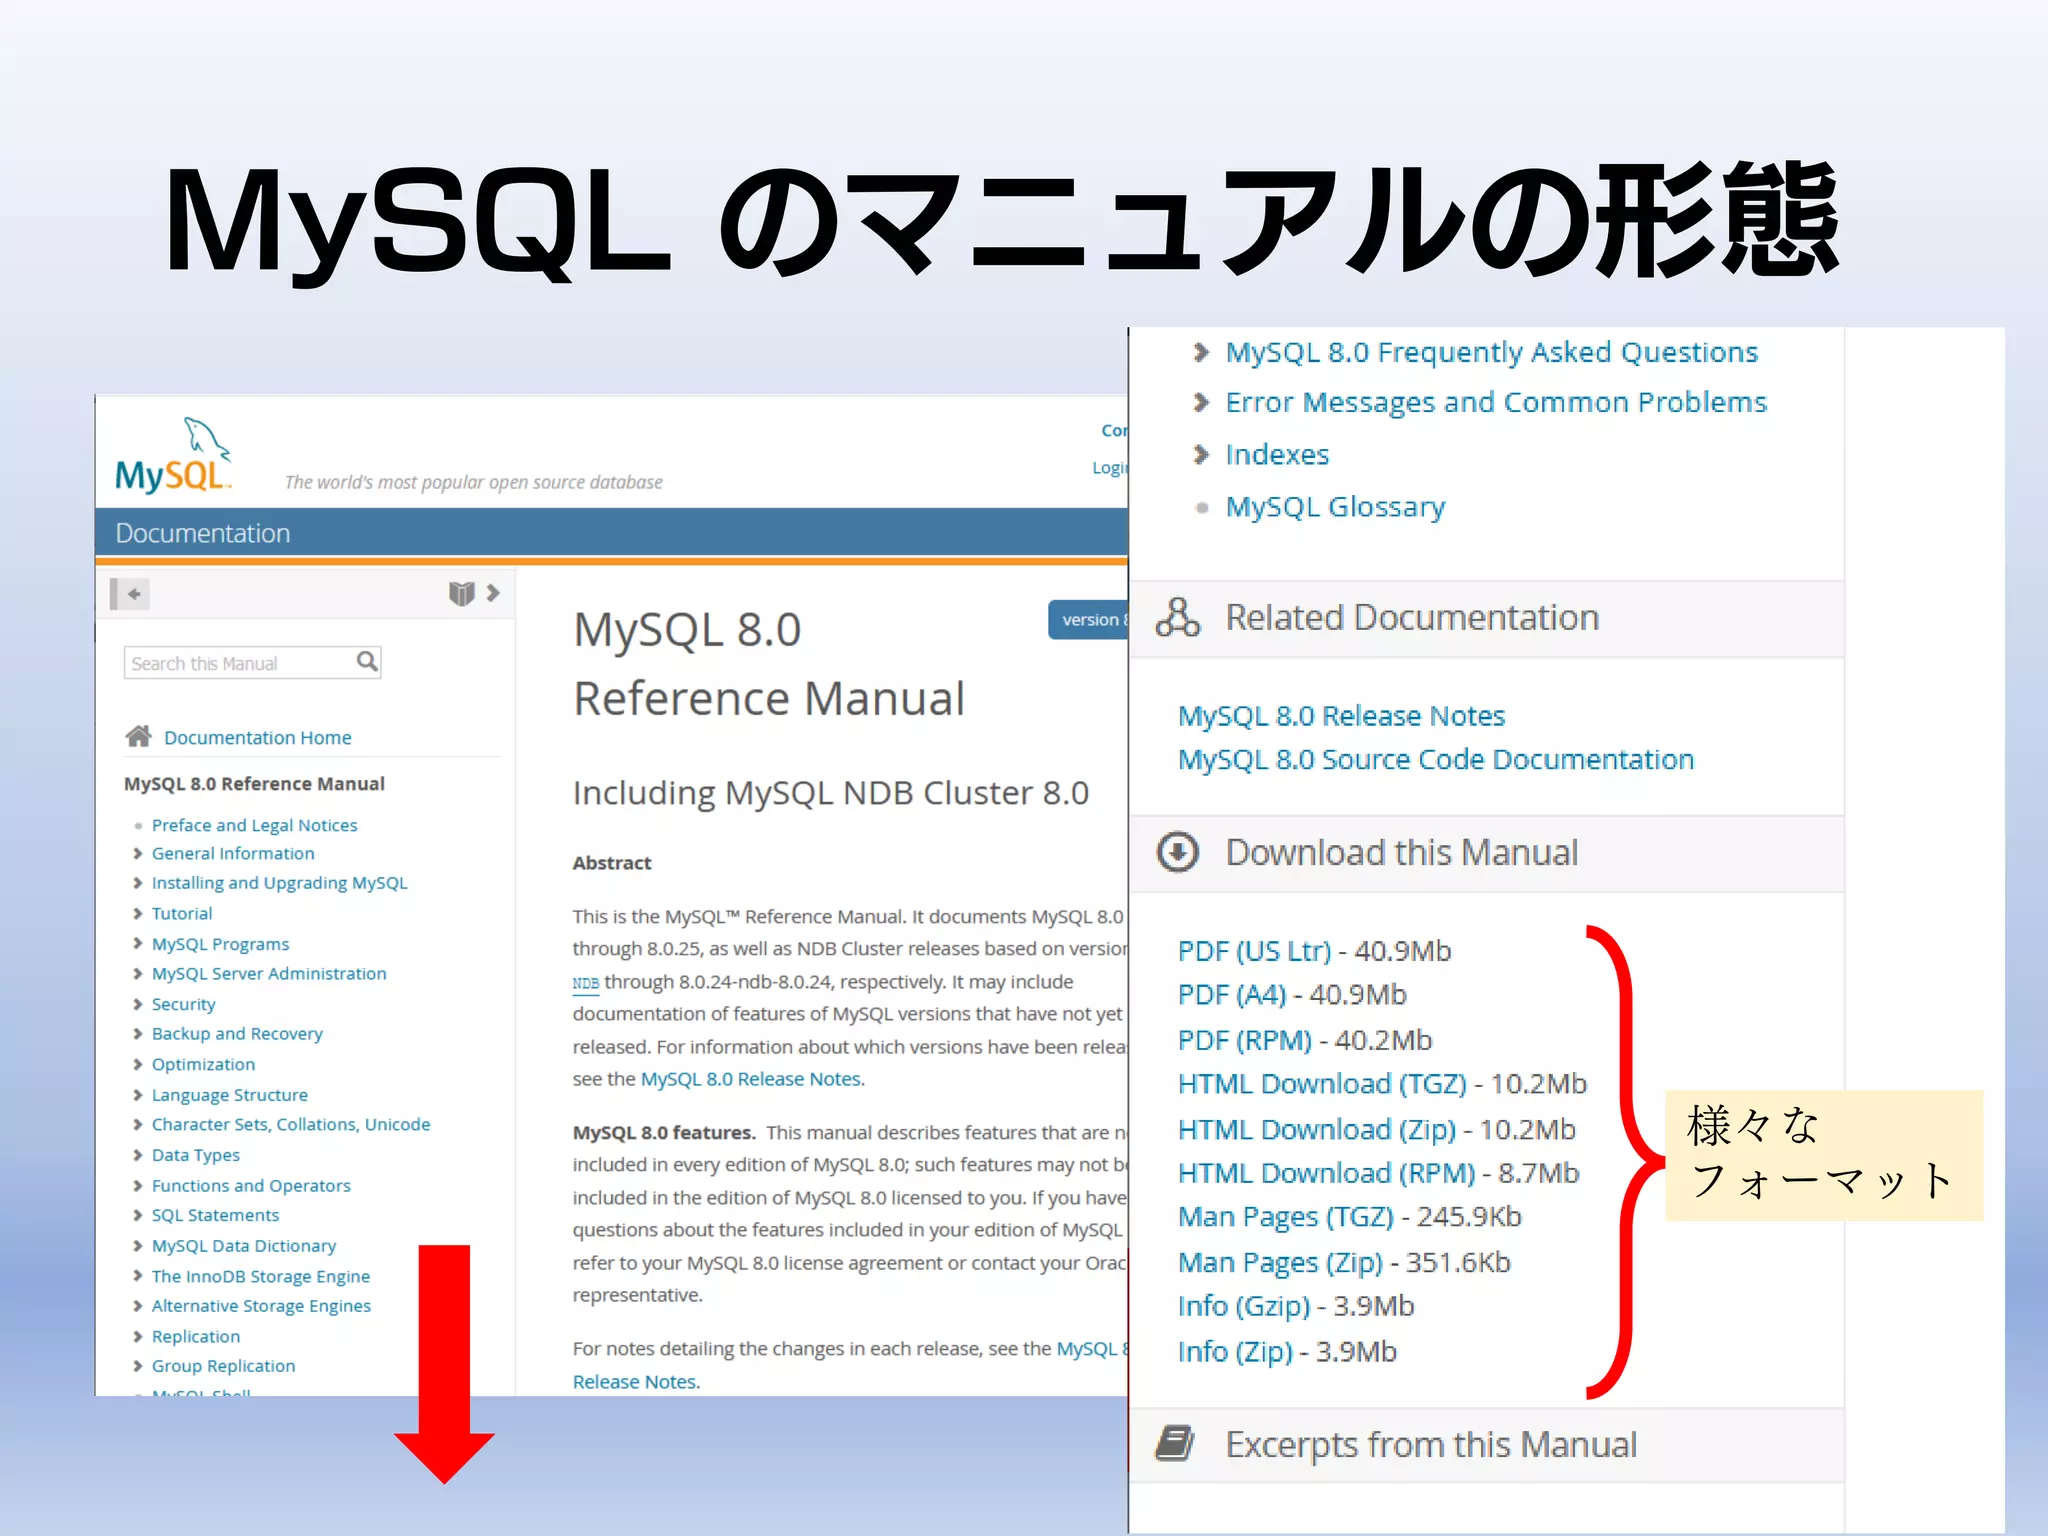Viewport: 2048px width, 1536px height.
Task: Collapse sidebar with left arrow icon
Action: click(130, 594)
